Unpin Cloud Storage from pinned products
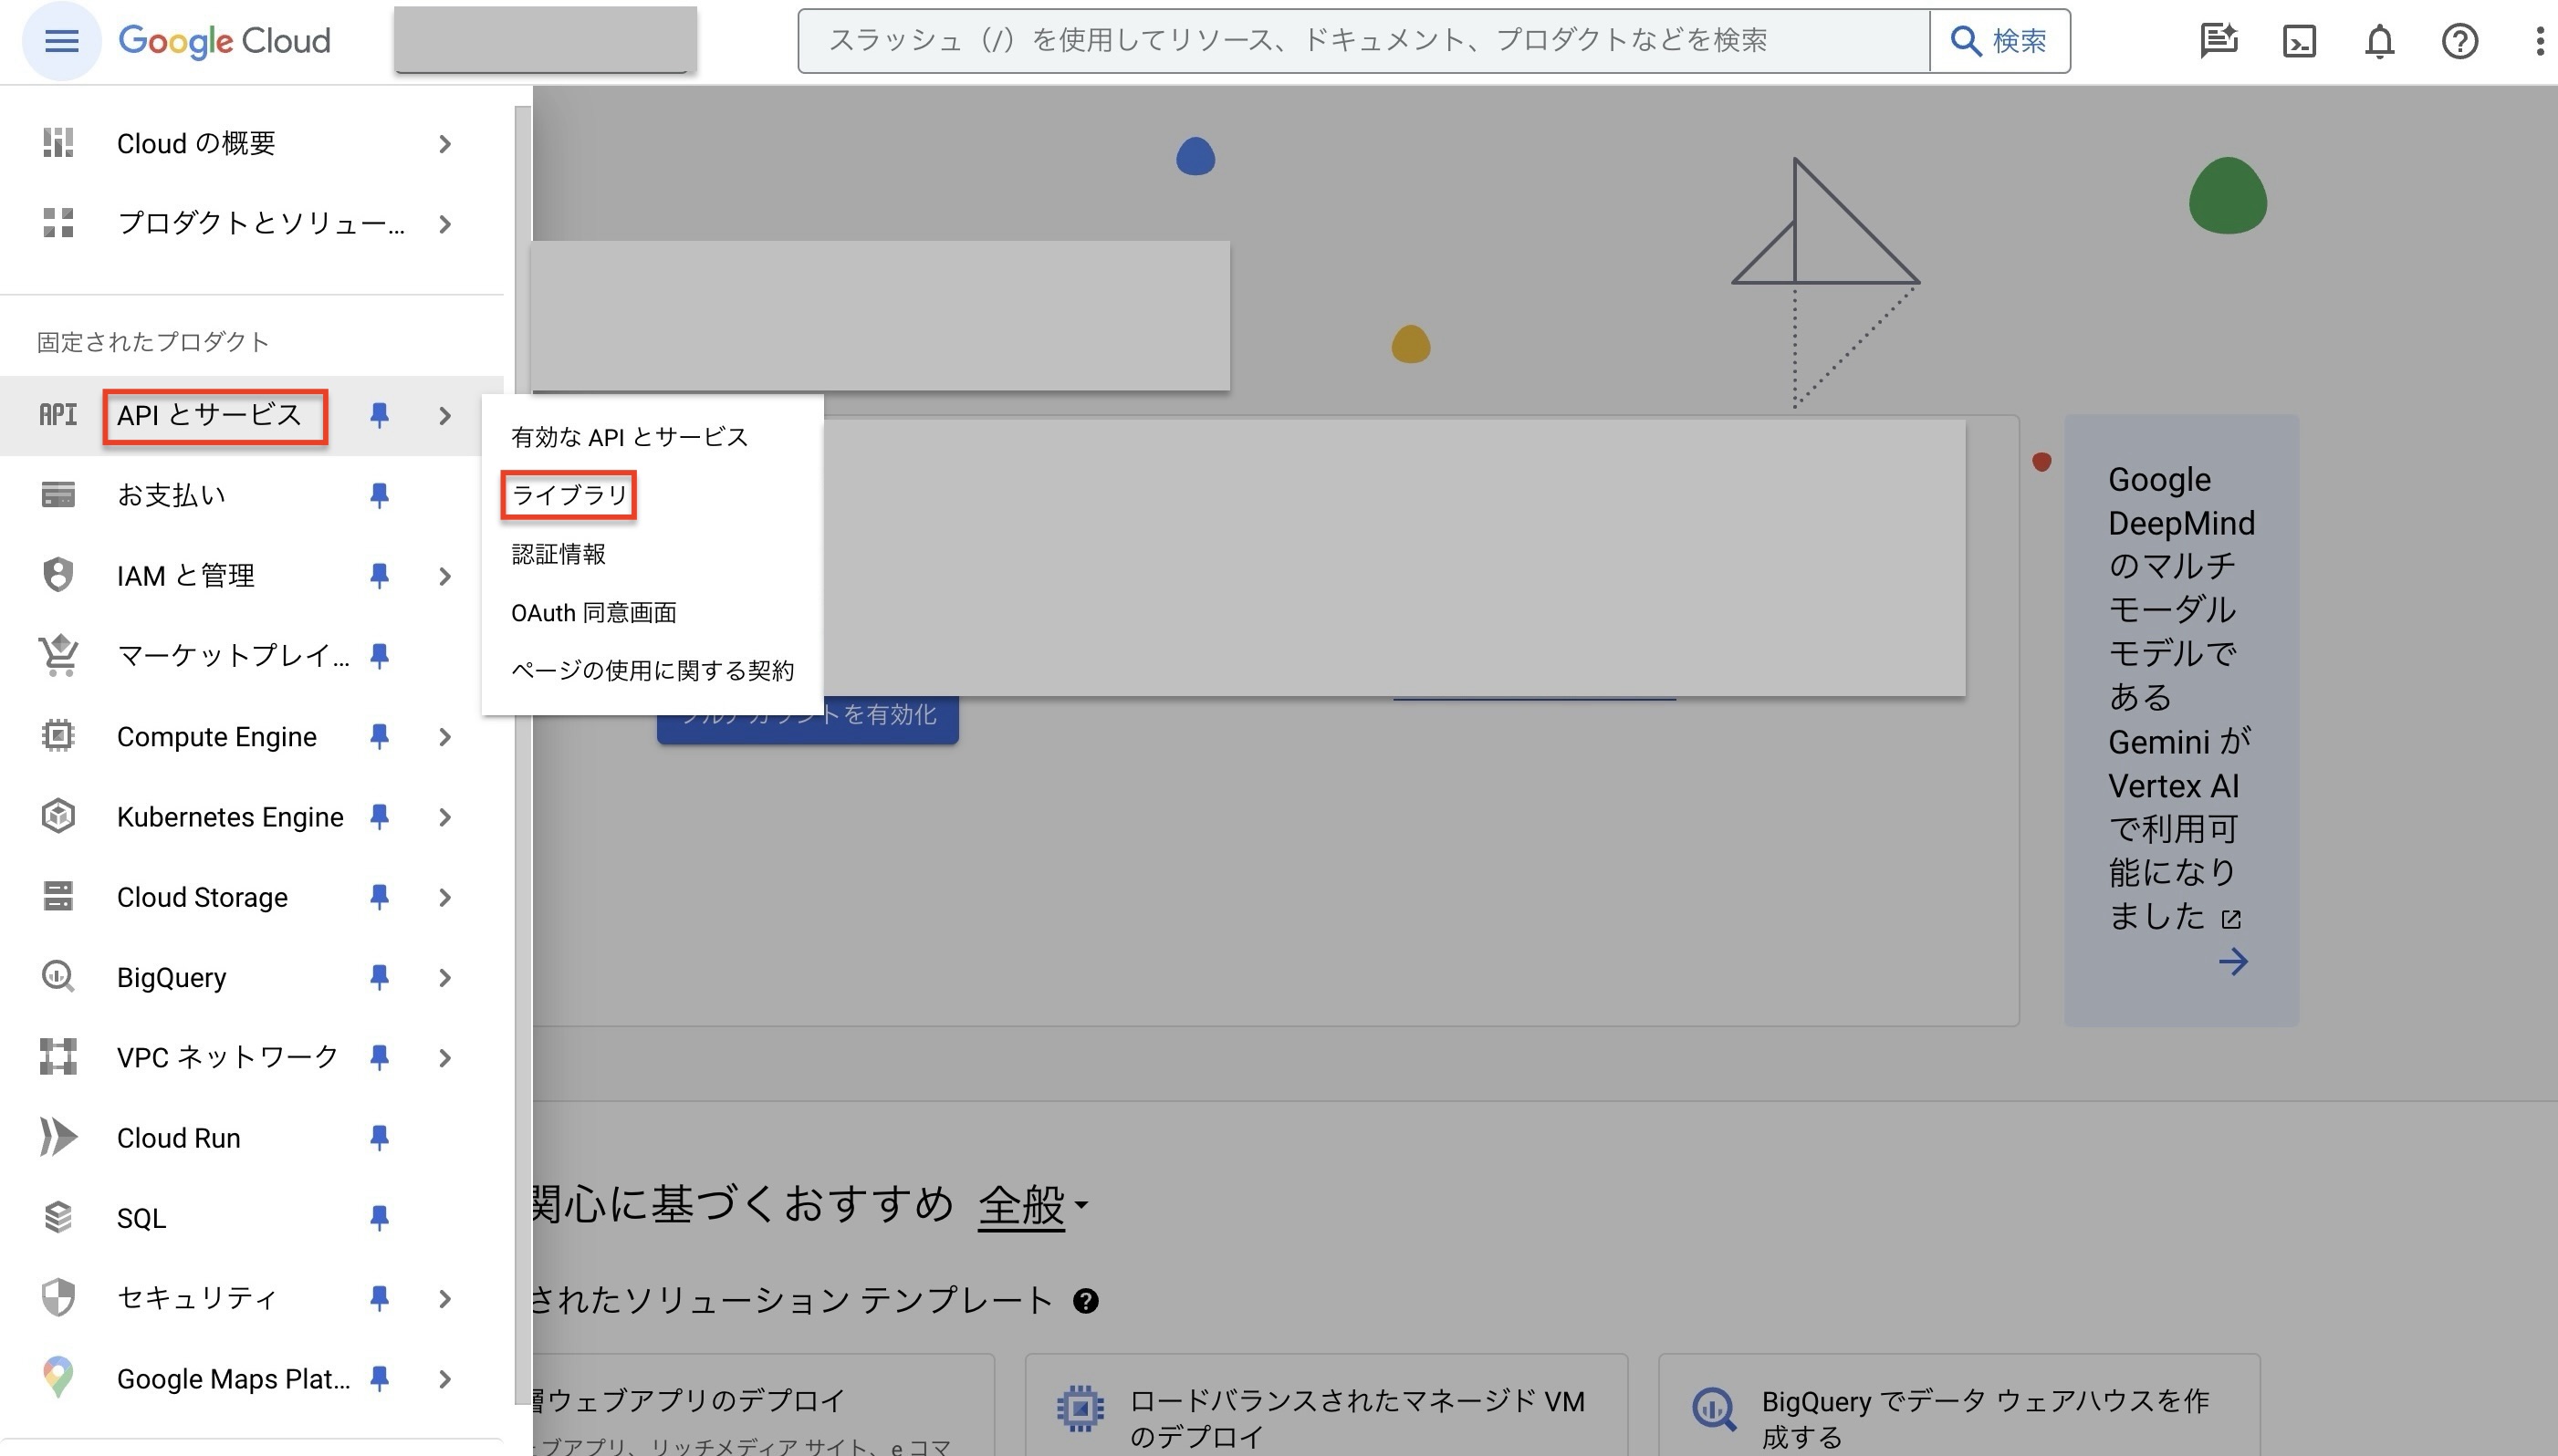Image resolution: width=2558 pixels, height=1456 pixels. coord(379,896)
